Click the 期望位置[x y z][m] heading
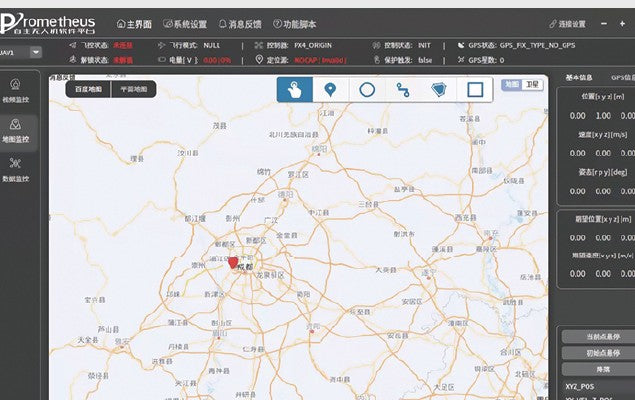This screenshot has height=400, width=635. point(603,219)
